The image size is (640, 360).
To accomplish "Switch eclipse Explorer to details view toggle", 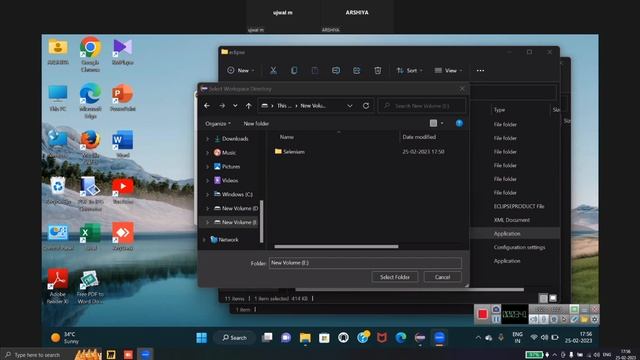I will [543, 298].
